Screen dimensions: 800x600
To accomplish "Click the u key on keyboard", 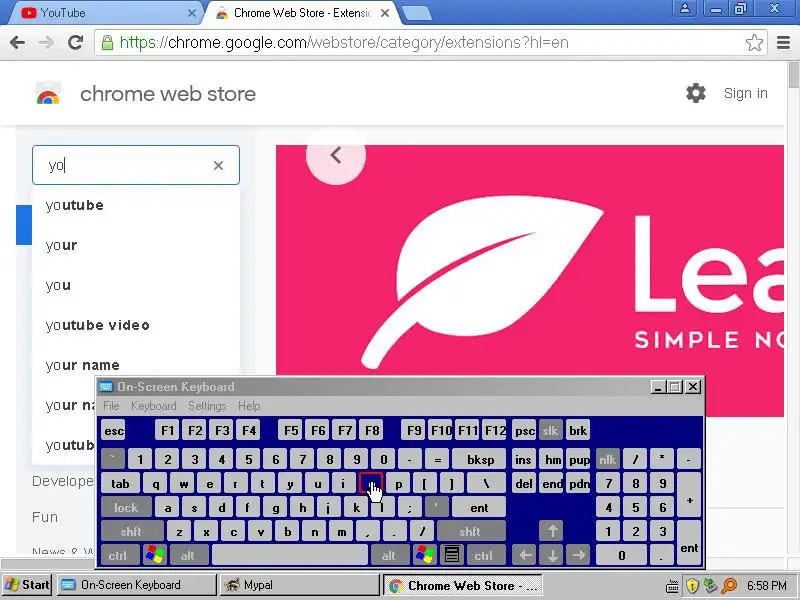I will point(317,484).
